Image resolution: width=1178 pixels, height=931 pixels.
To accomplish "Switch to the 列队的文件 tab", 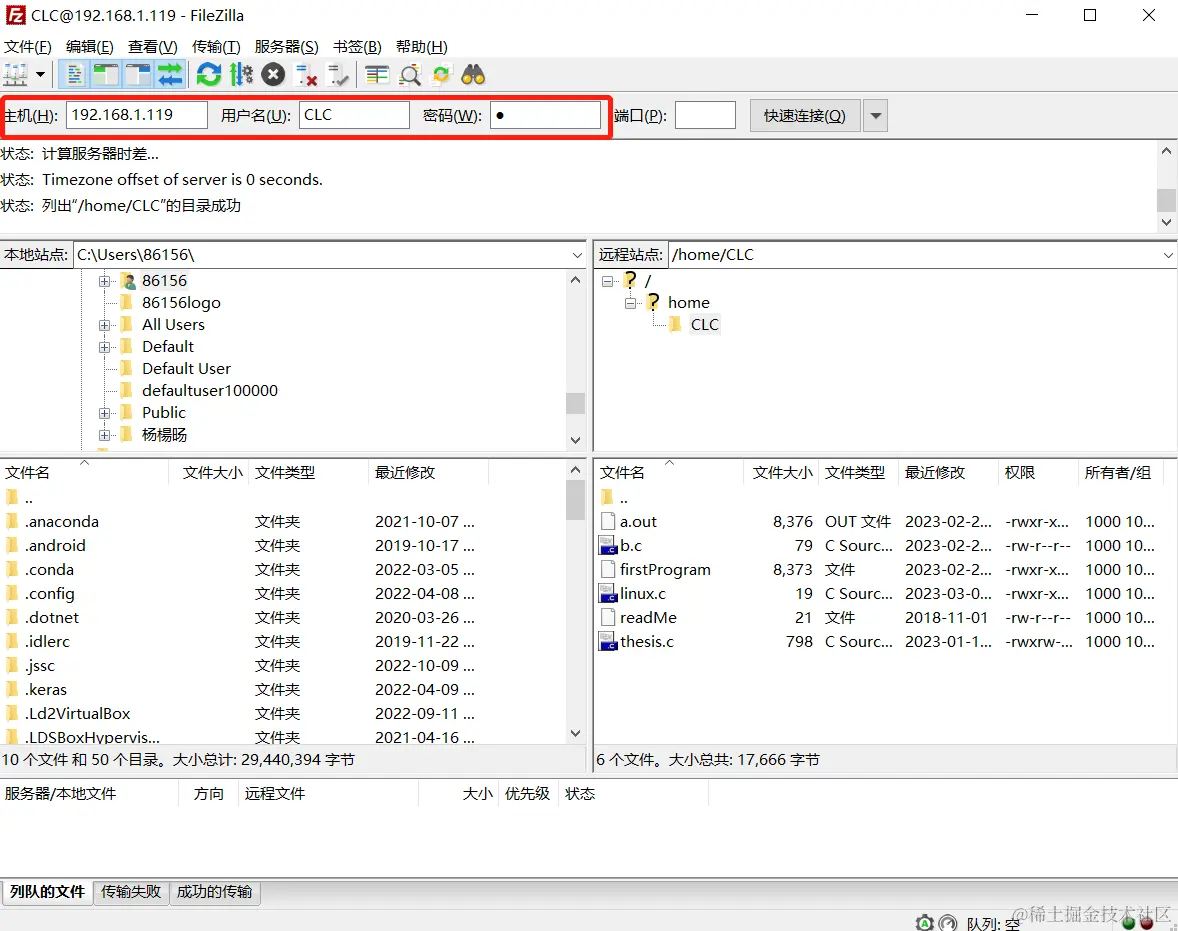I will tap(47, 892).
